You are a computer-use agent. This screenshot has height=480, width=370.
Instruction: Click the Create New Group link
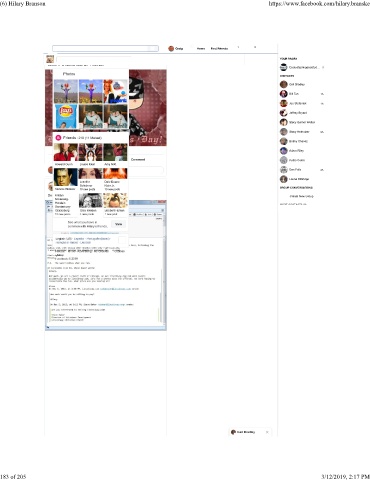point(301,196)
